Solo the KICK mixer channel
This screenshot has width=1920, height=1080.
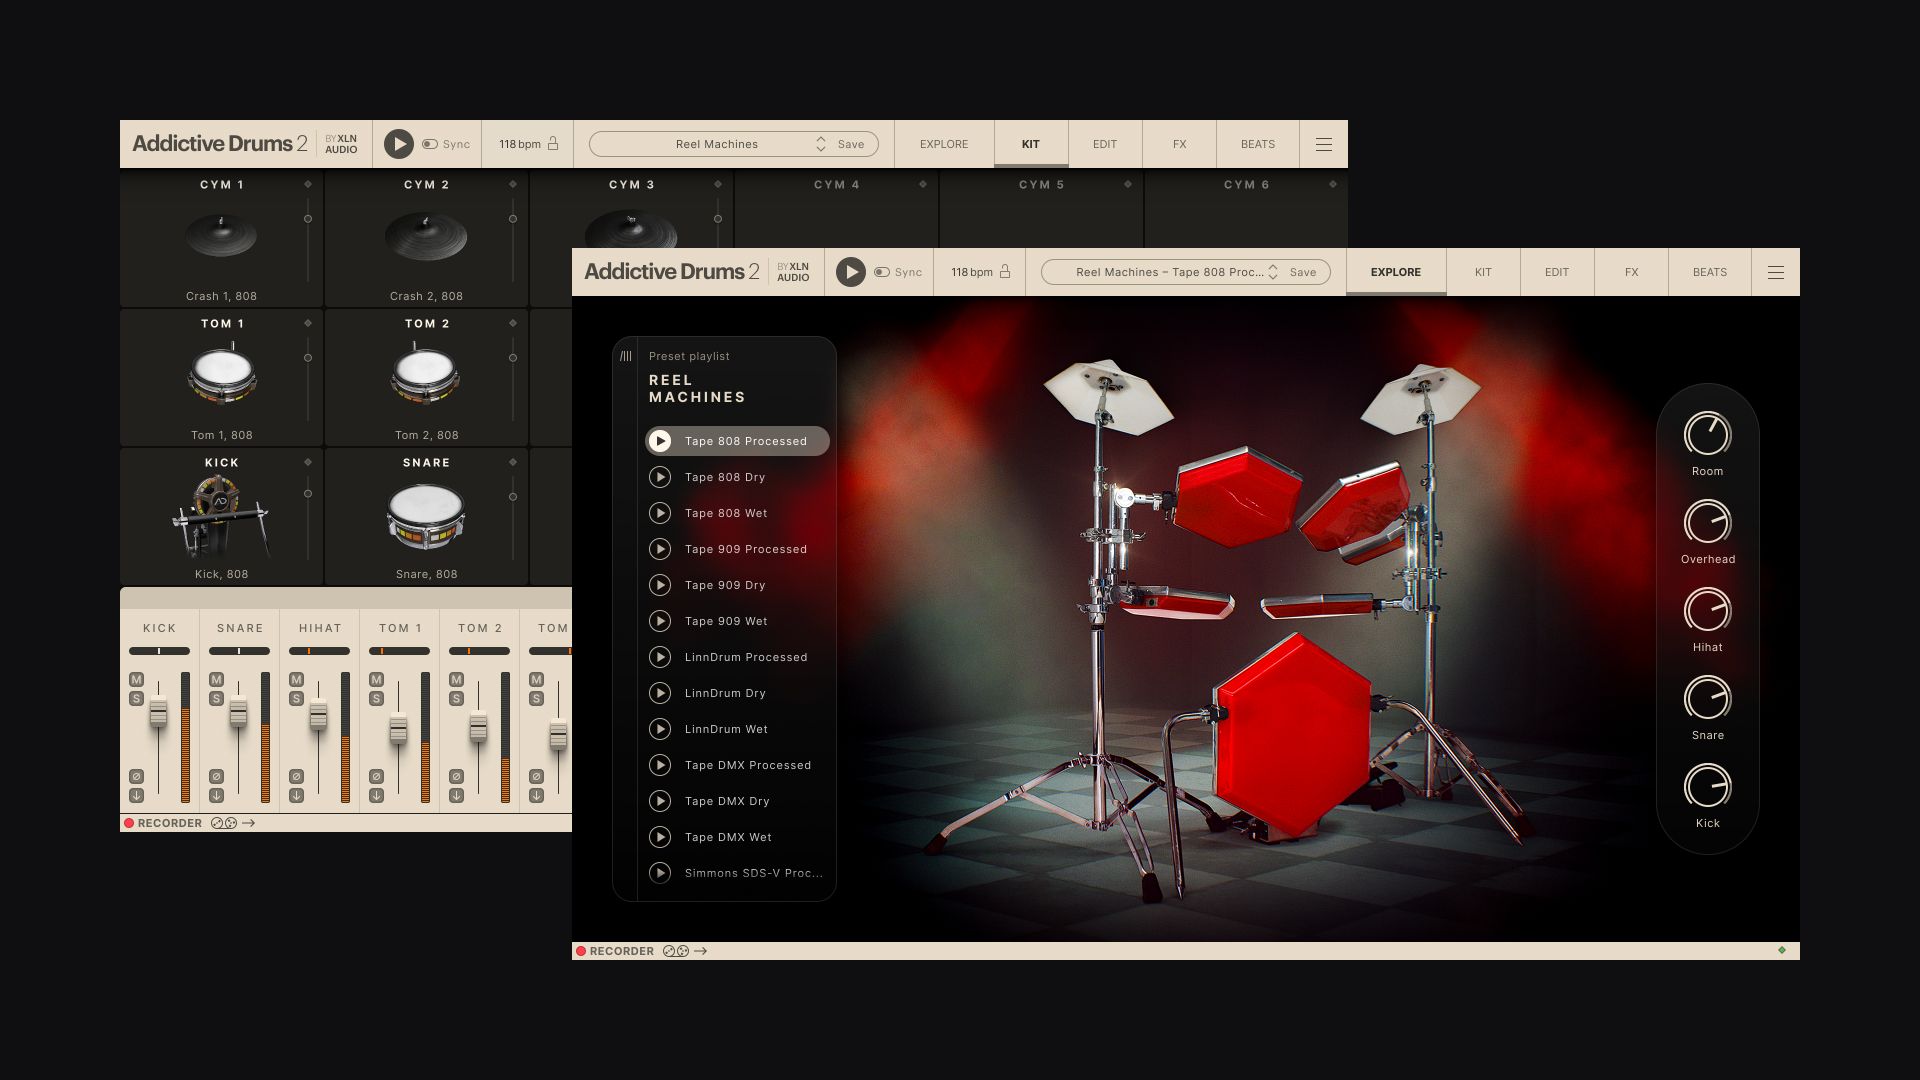click(x=136, y=699)
